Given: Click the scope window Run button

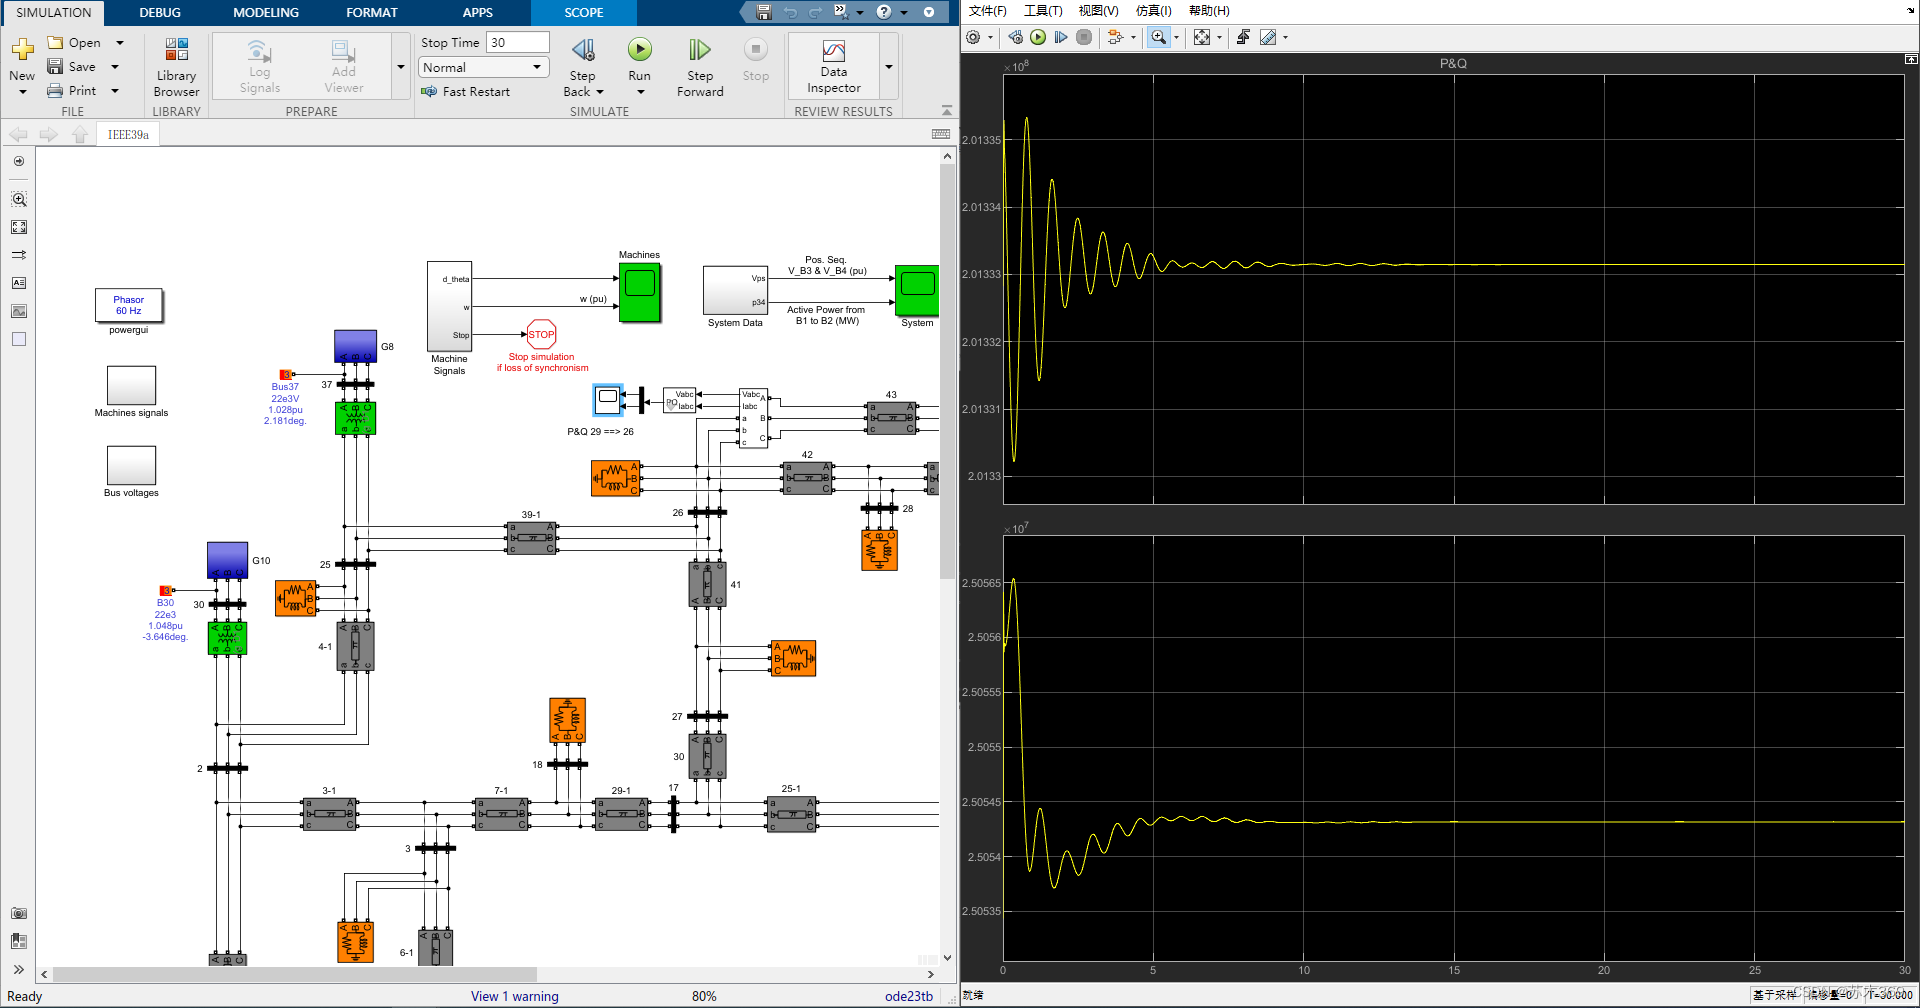Looking at the screenshot, I should click(x=1038, y=37).
